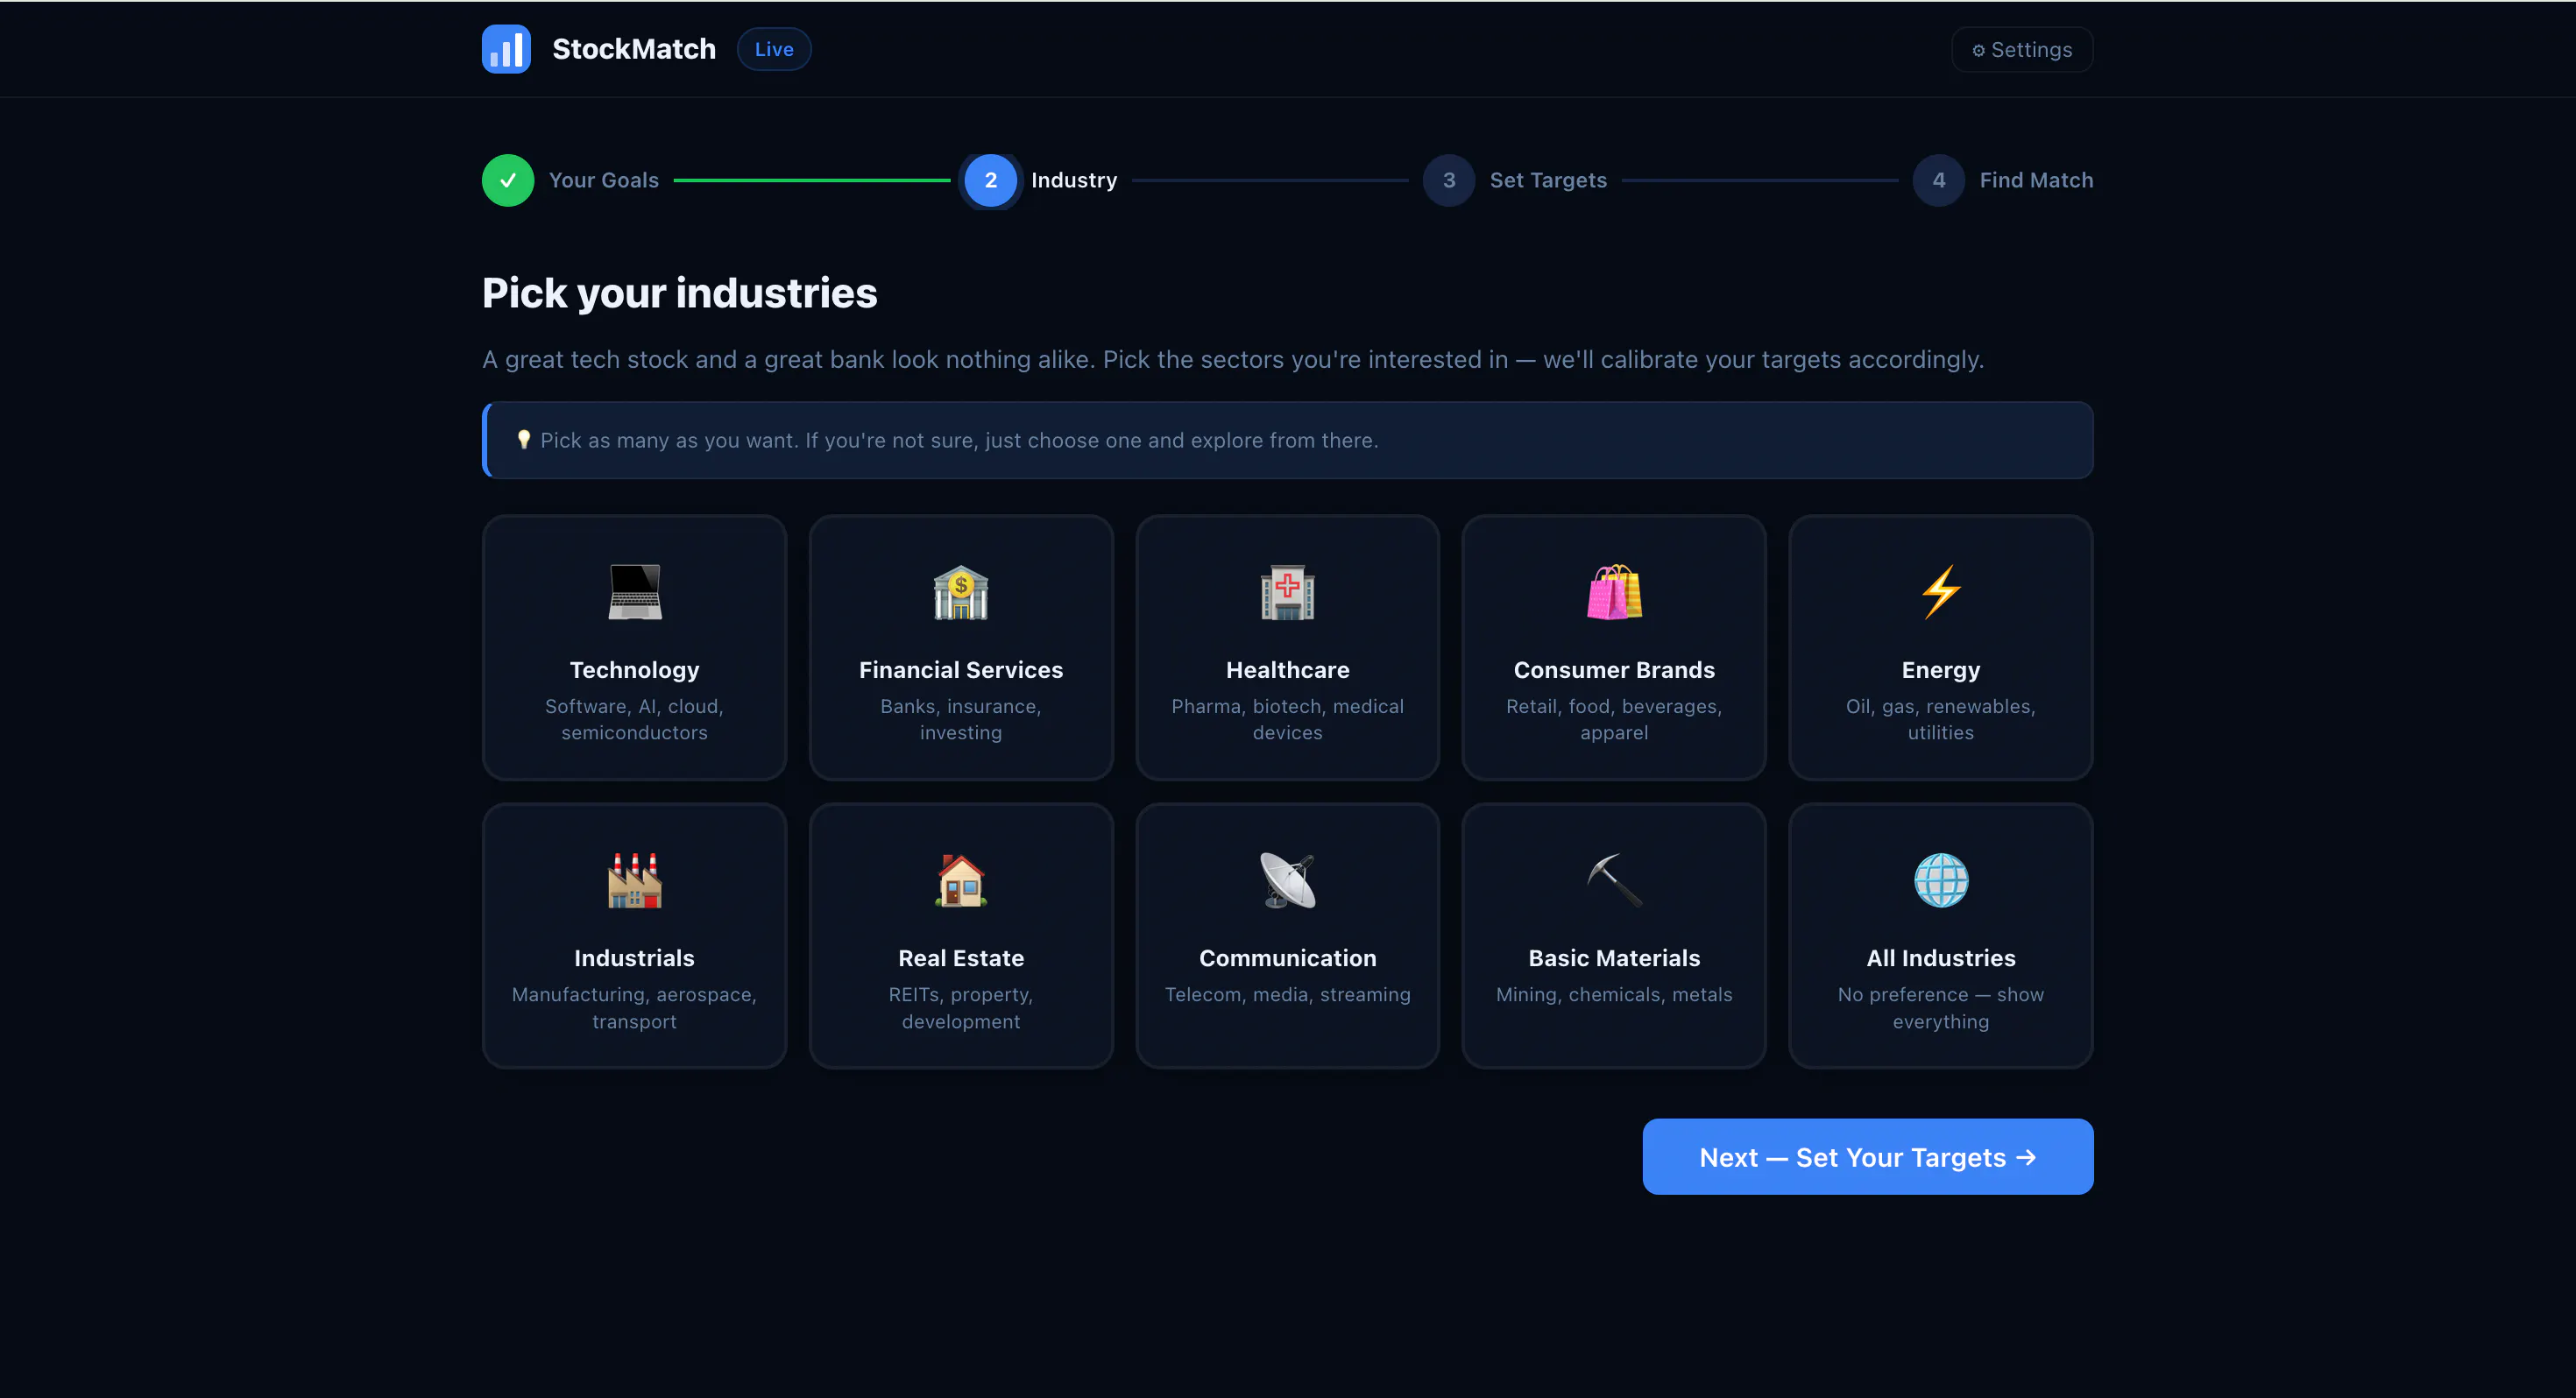
Task: Click the green checkmark step circle
Action: click(x=508, y=180)
